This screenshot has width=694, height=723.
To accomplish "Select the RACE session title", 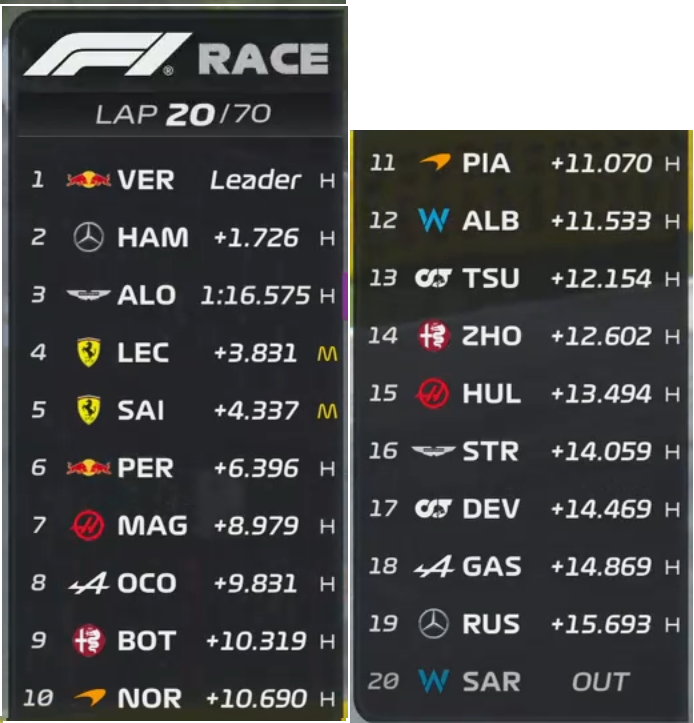I will pos(263,59).
